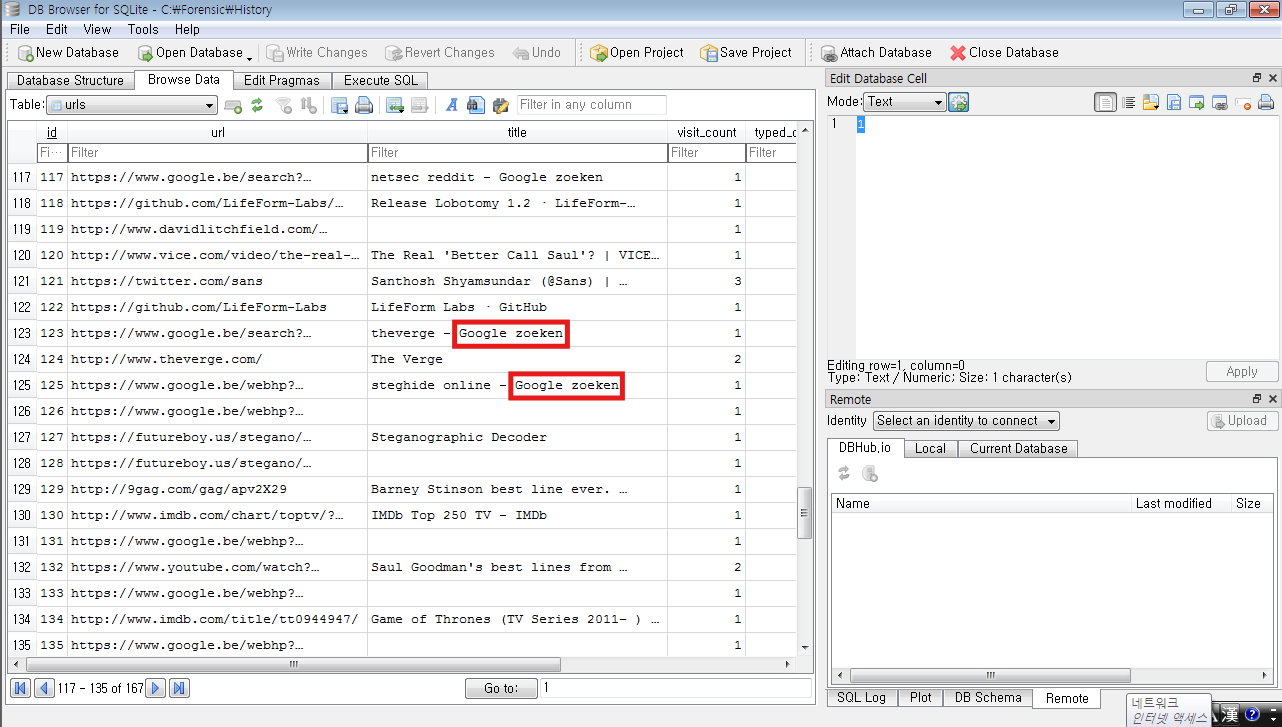Click the set as NULL icon
The image size is (1282, 727).
tap(1243, 102)
